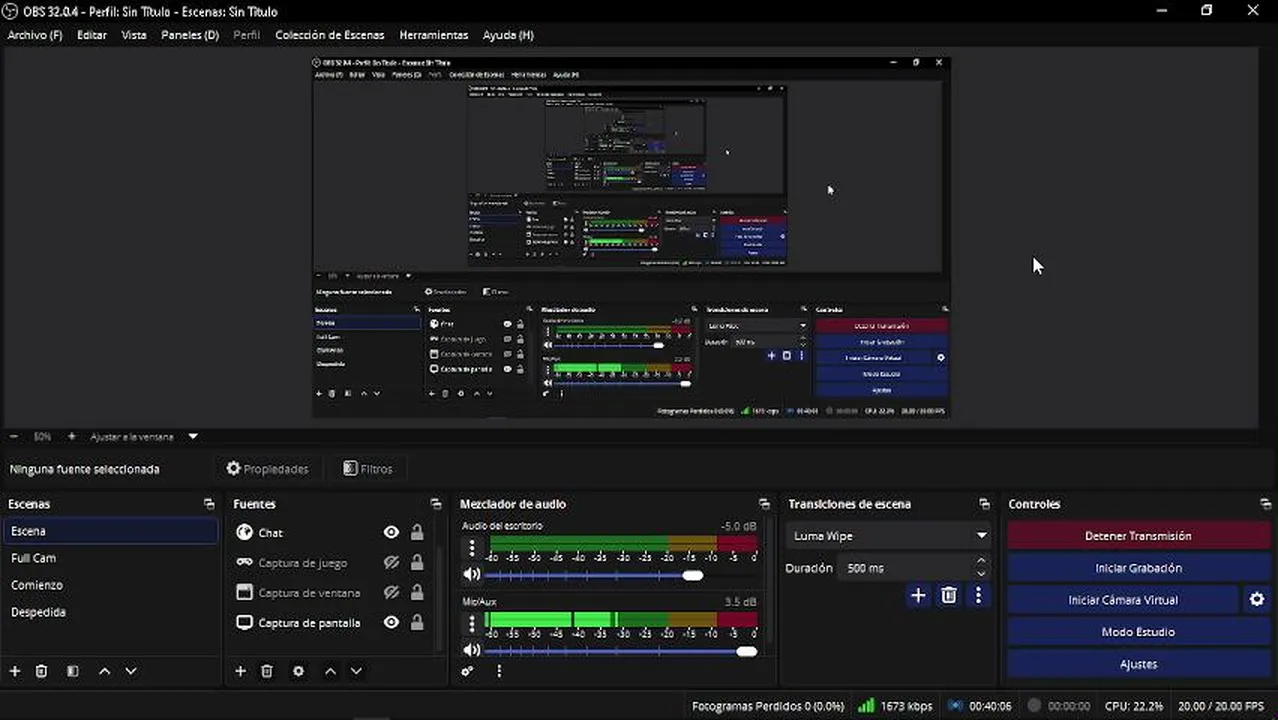The width and height of the screenshot is (1278, 720).
Task: Open Filtros button
Action: pos(367,469)
